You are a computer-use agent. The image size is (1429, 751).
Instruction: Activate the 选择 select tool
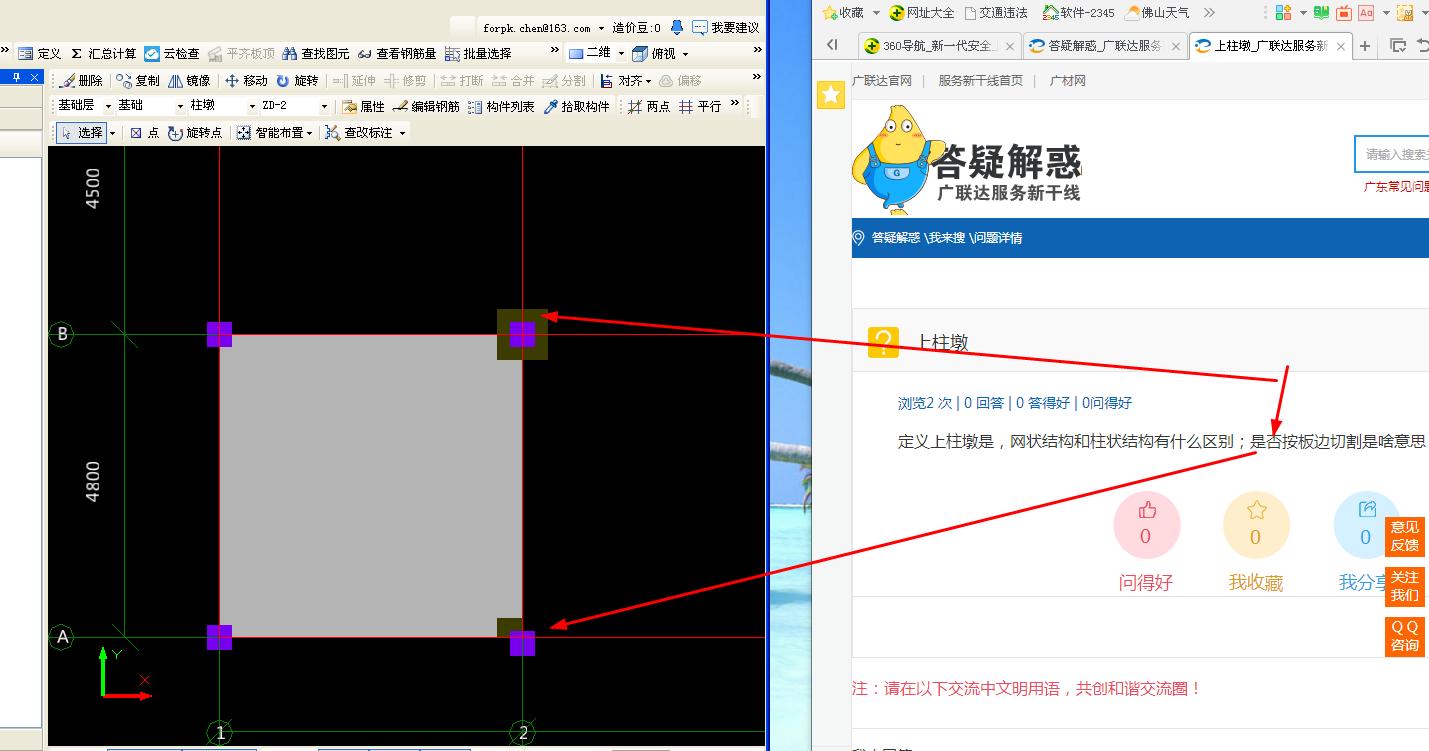(x=81, y=132)
